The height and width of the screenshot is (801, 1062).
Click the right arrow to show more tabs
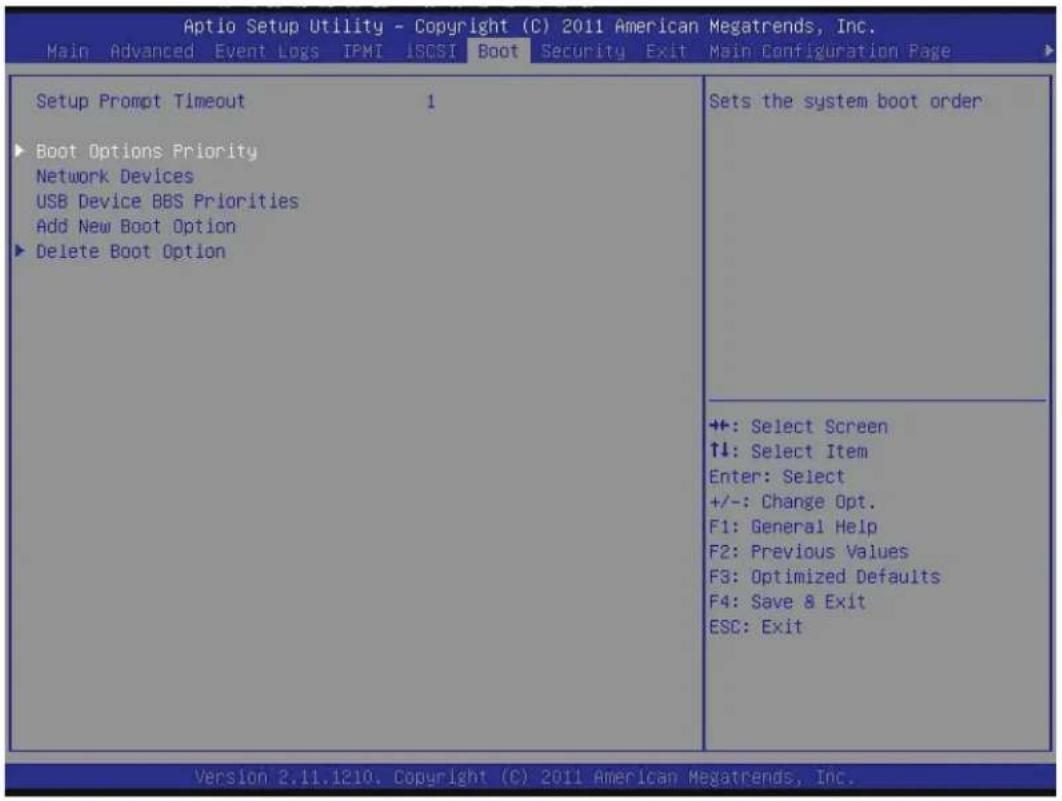[x=1048, y=51]
